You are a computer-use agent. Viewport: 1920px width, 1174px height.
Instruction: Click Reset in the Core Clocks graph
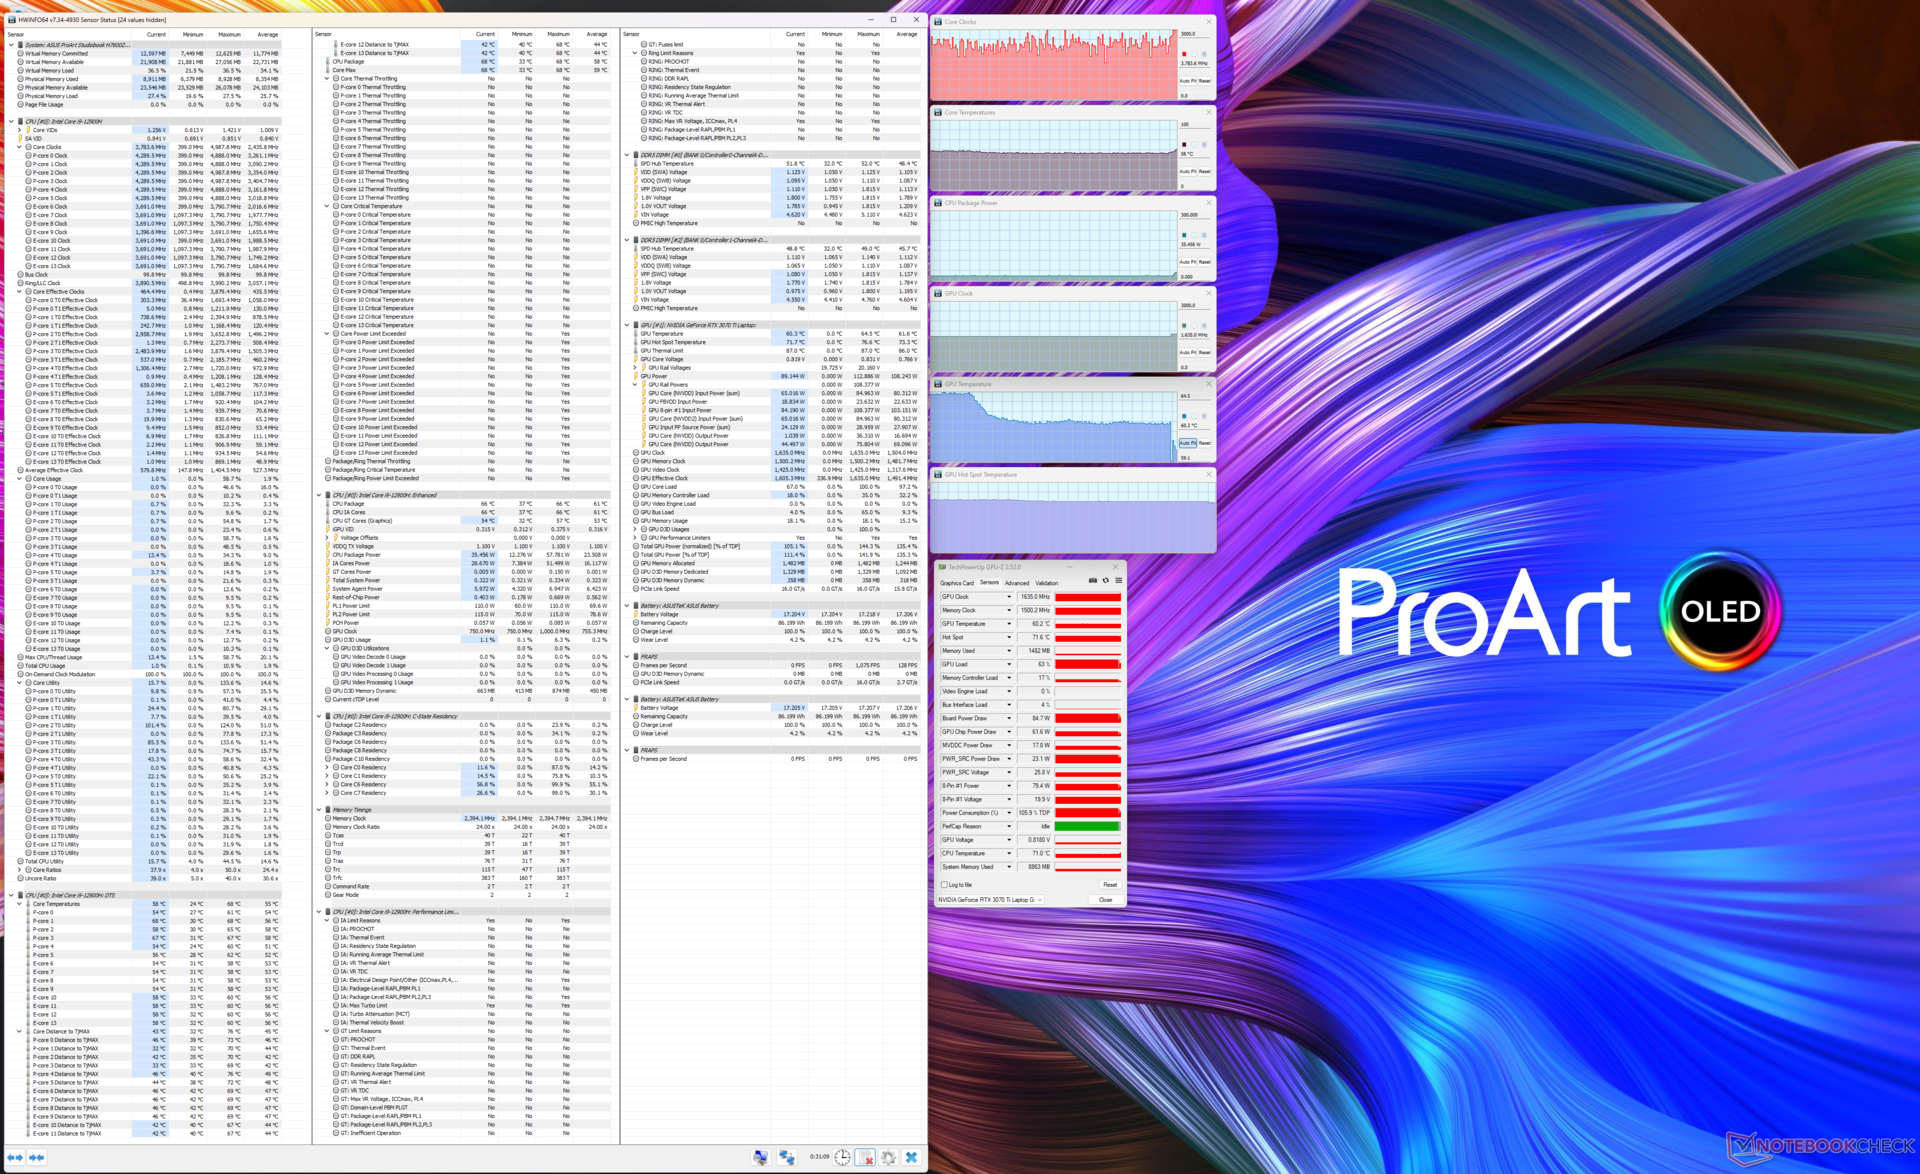point(1204,80)
